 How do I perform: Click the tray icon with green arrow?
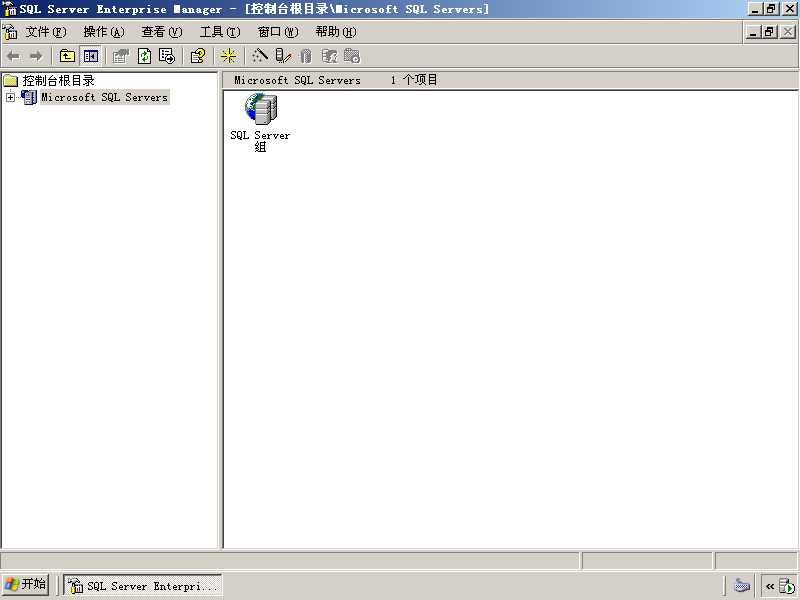coord(787,586)
